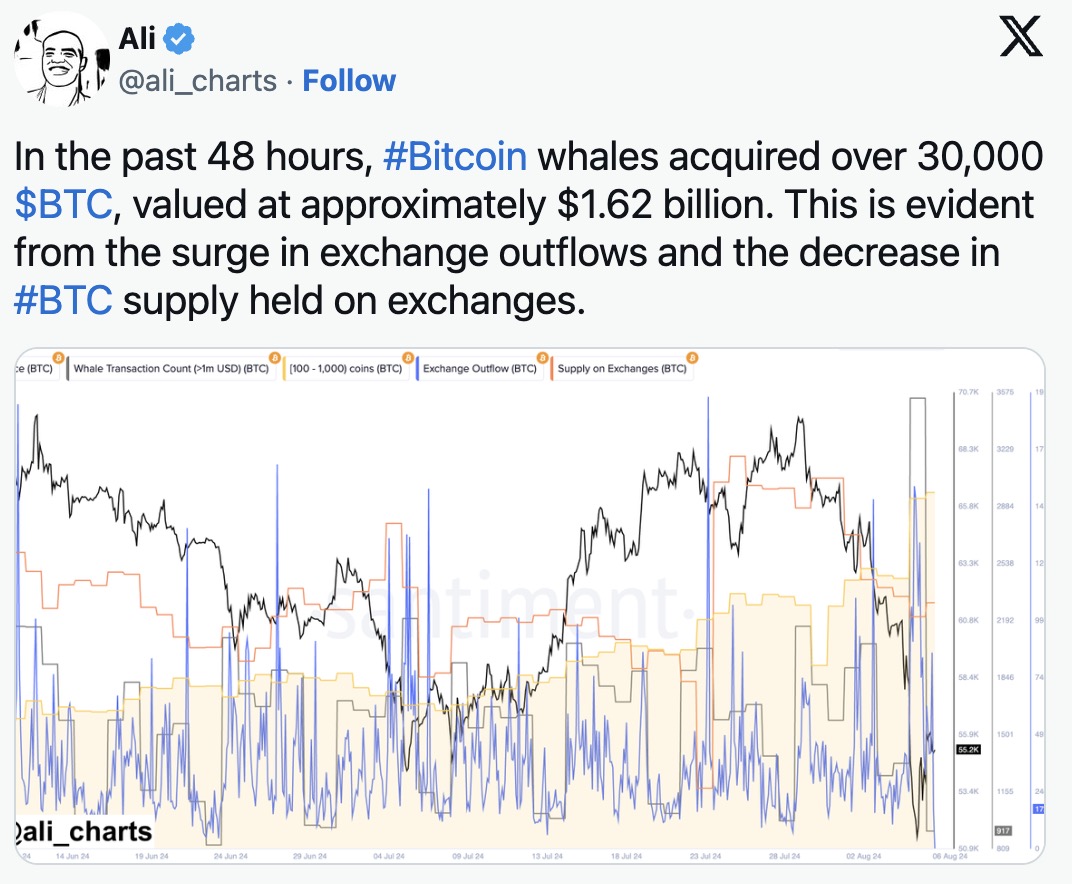This screenshot has height=884, width=1072.
Task: Click the 55.2K current price label
Action: coord(968,749)
